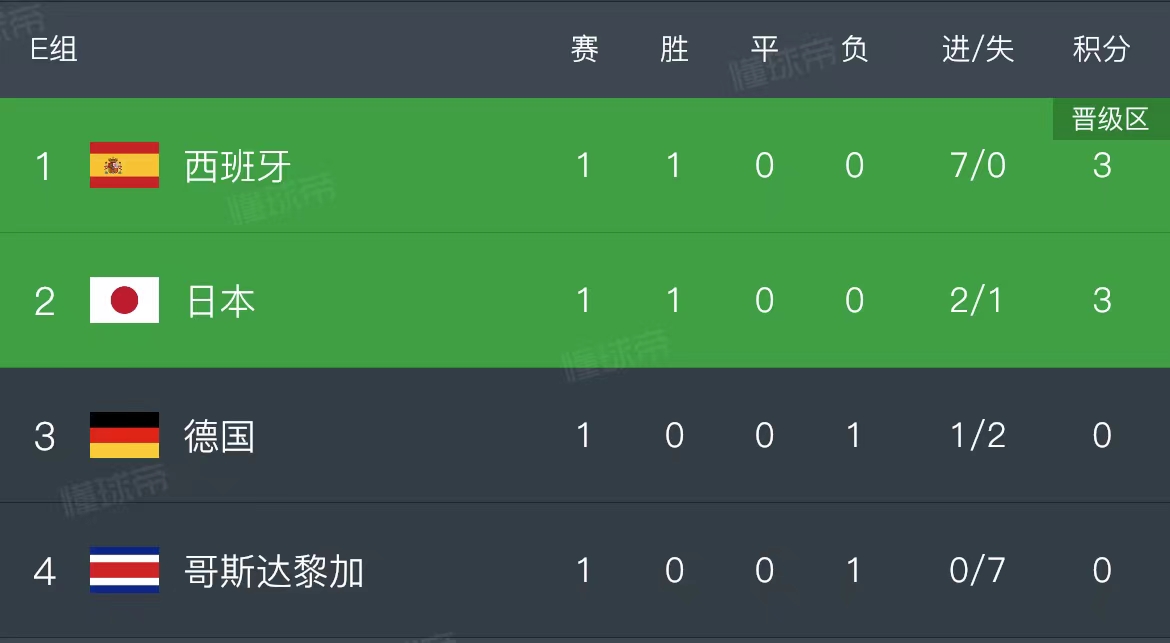Click the Germany flag icon

pyautogui.click(x=123, y=436)
